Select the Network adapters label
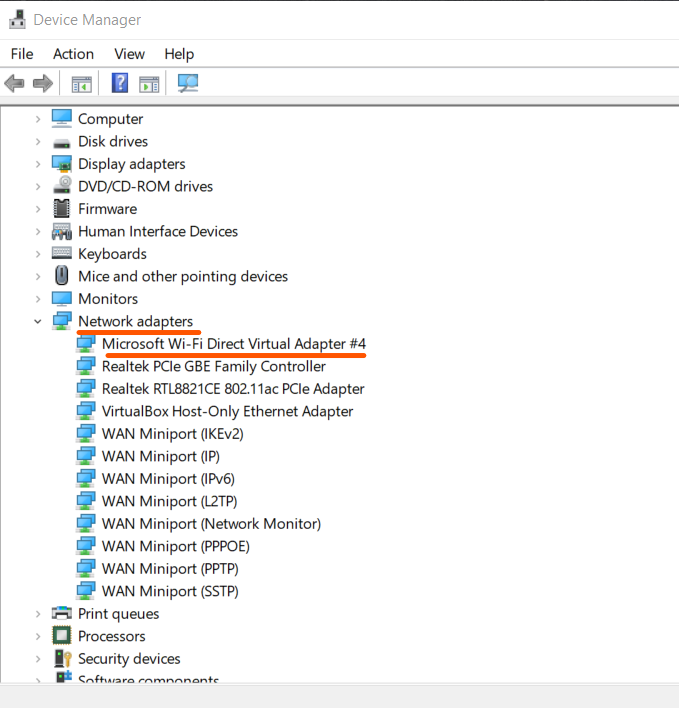Screen dimensions: 679x708 [x=135, y=321]
